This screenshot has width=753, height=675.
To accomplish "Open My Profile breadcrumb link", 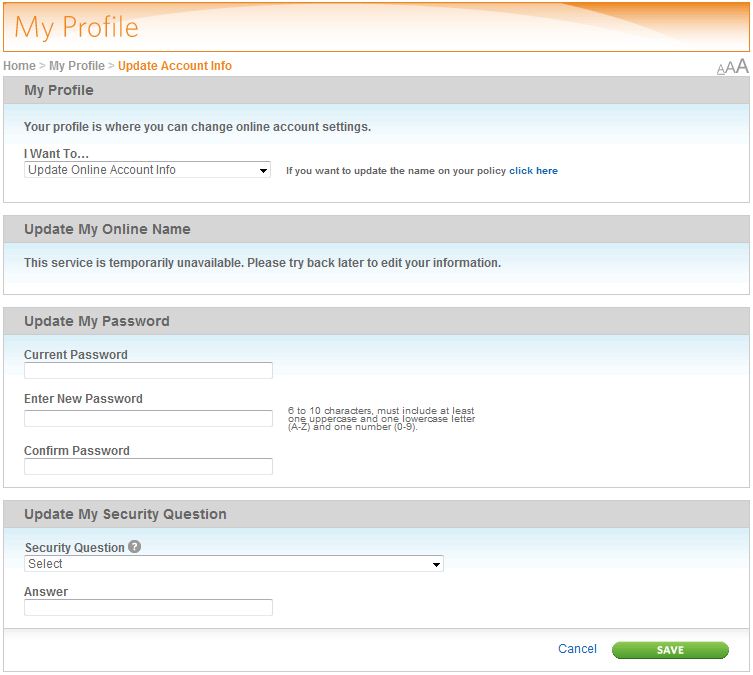I will tap(77, 66).
